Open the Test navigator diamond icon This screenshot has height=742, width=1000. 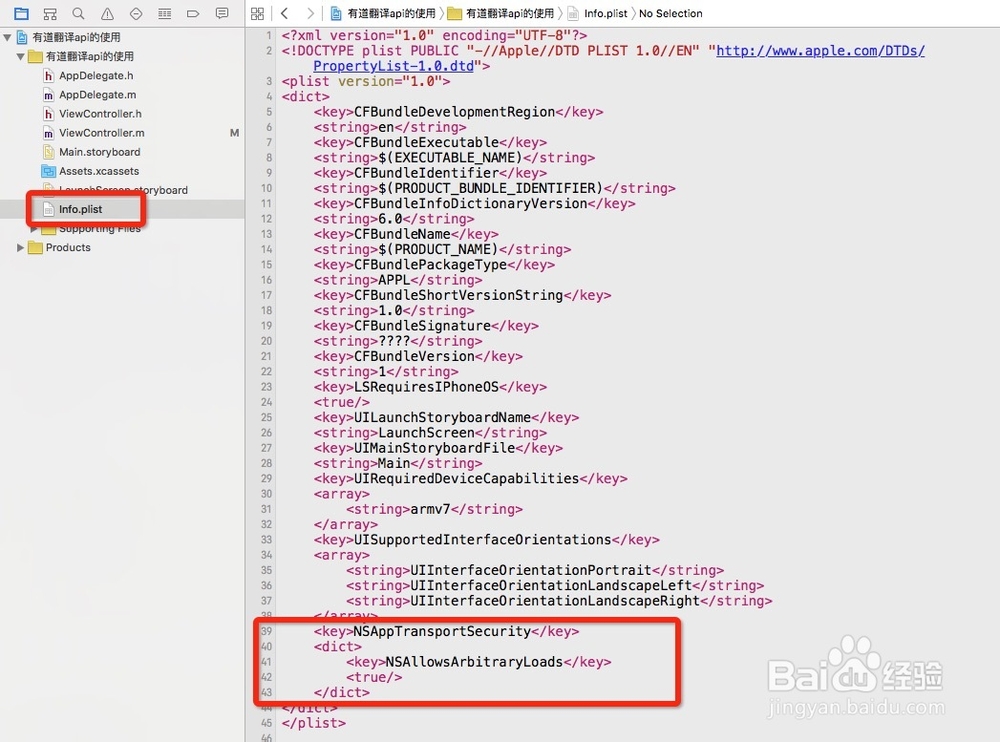pyautogui.click(x=136, y=13)
